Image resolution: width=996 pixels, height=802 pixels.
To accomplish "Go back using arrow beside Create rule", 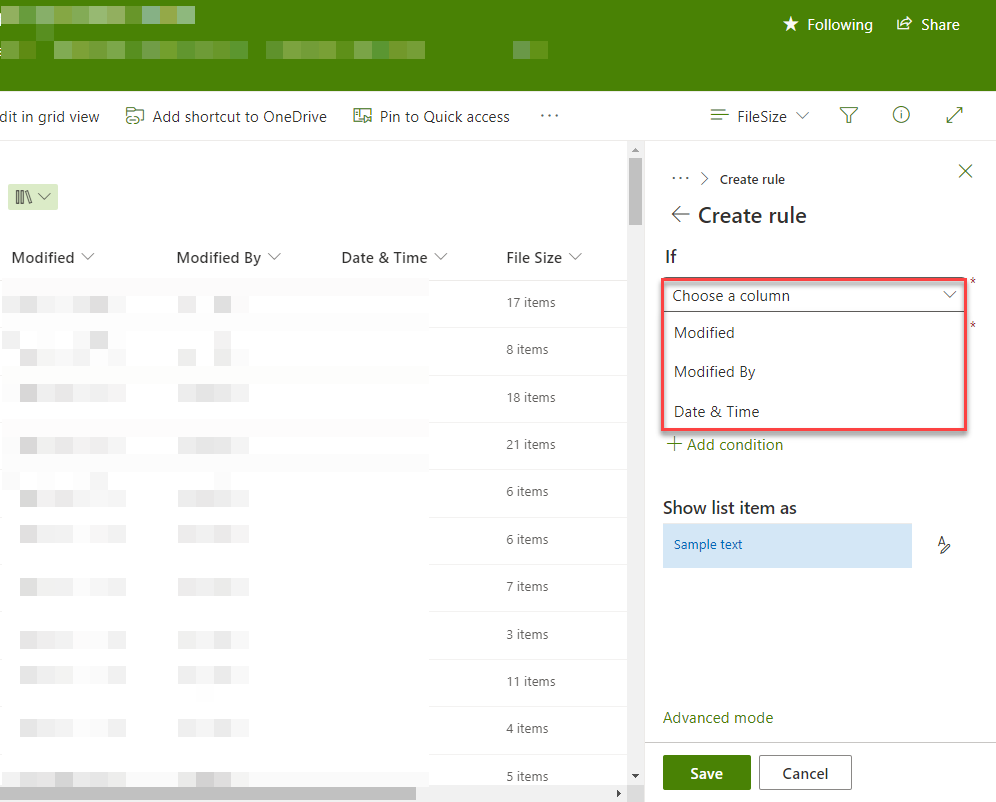I will (680, 215).
